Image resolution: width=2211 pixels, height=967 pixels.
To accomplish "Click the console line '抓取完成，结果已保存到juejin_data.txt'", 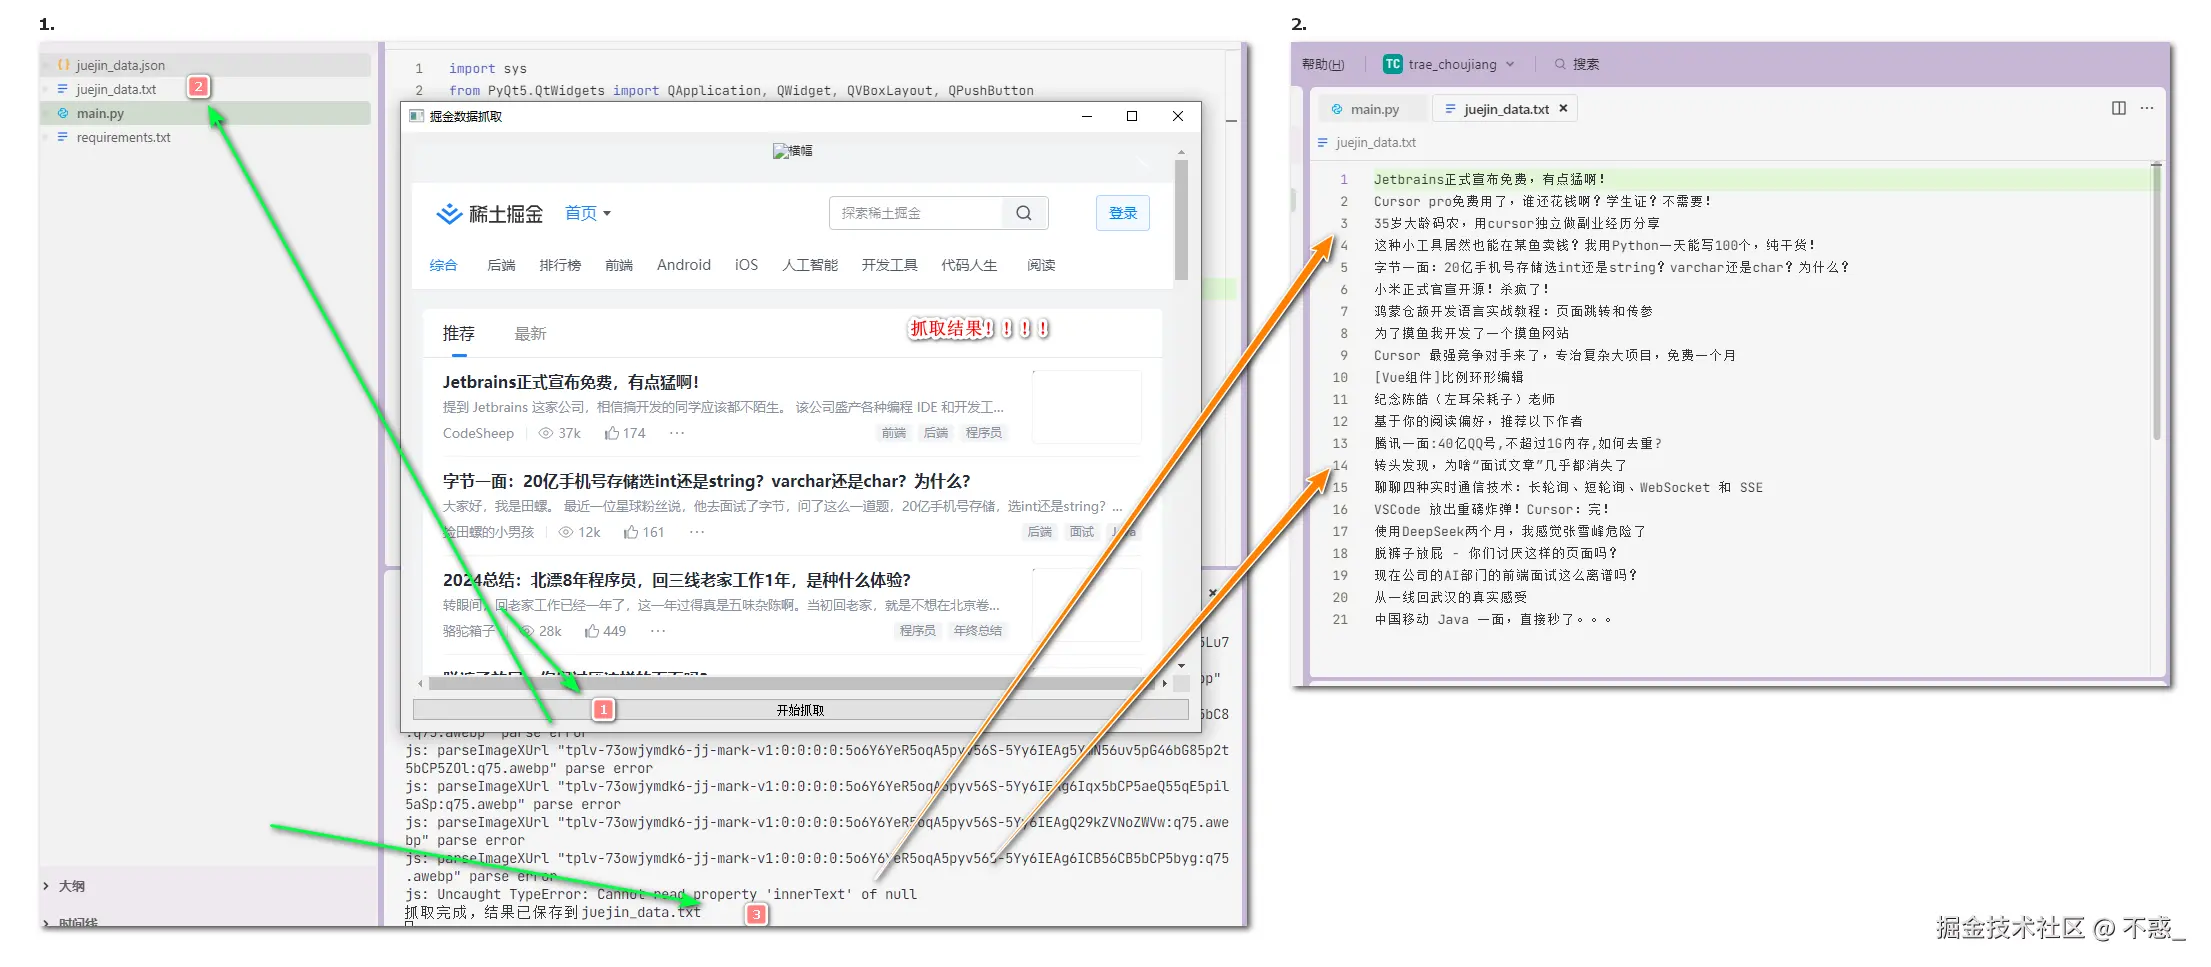I will (x=553, y=913).
